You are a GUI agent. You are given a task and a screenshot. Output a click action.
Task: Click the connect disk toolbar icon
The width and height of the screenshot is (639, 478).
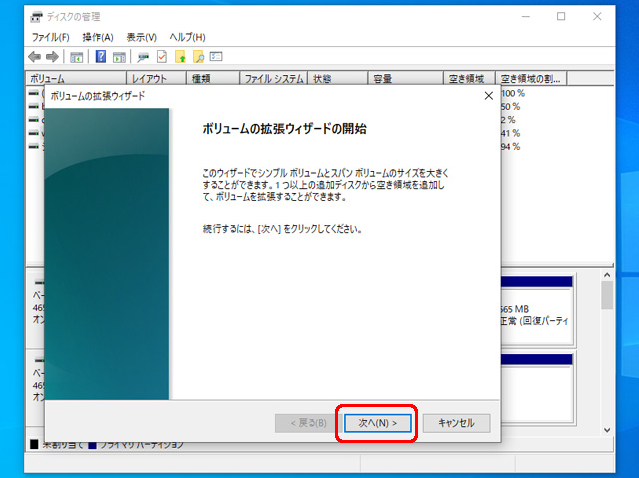click(x=143, y=57)
